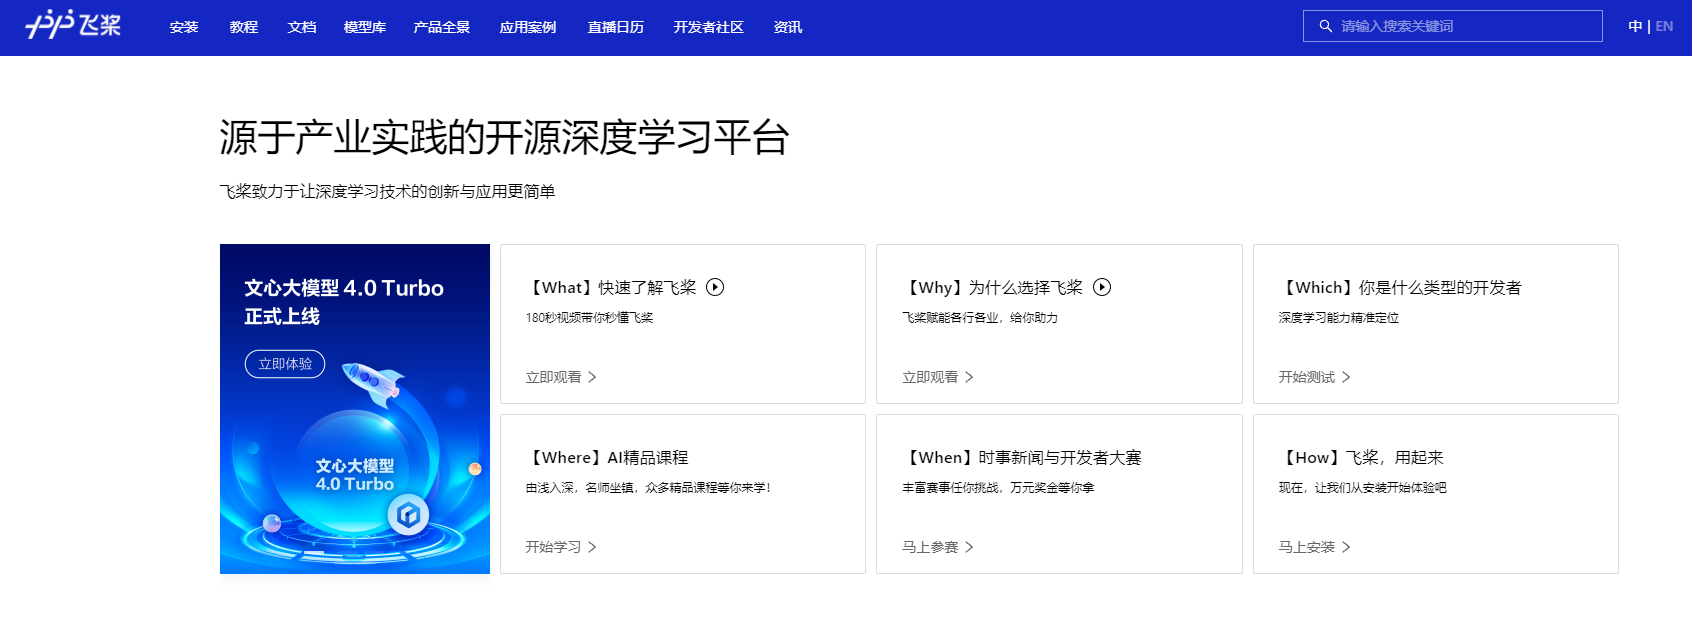
Task: Open the 【Where】AI精品课程 card title
Action: 607,458
